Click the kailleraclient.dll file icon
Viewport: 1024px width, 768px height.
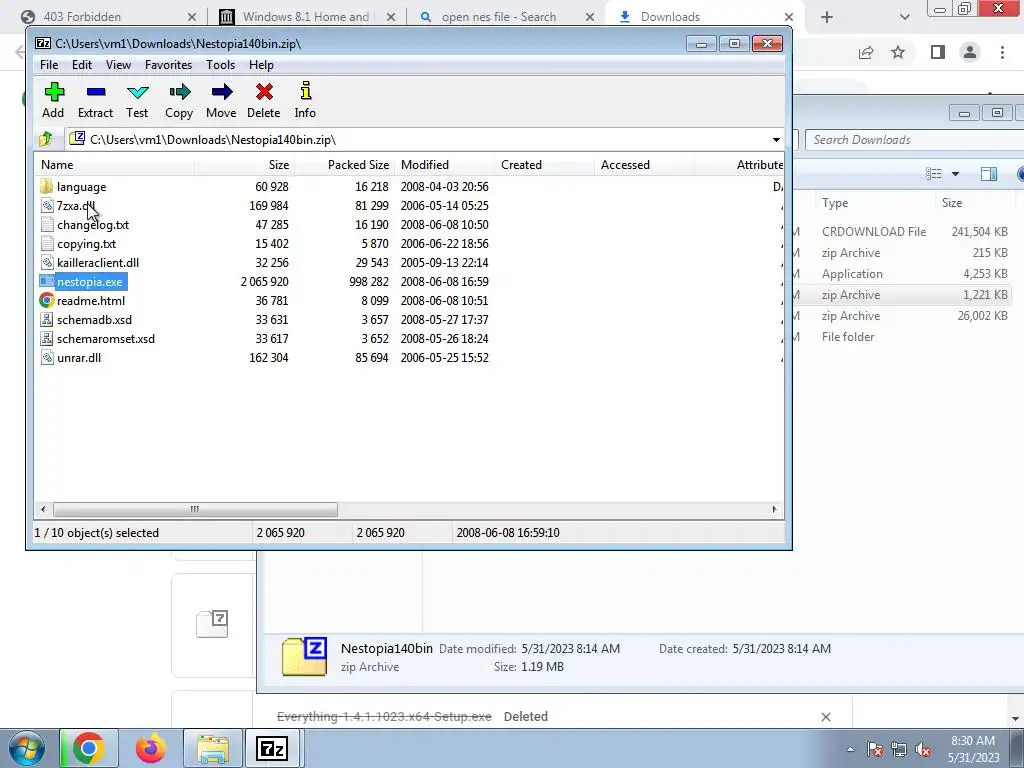click(x=46, y=263)
